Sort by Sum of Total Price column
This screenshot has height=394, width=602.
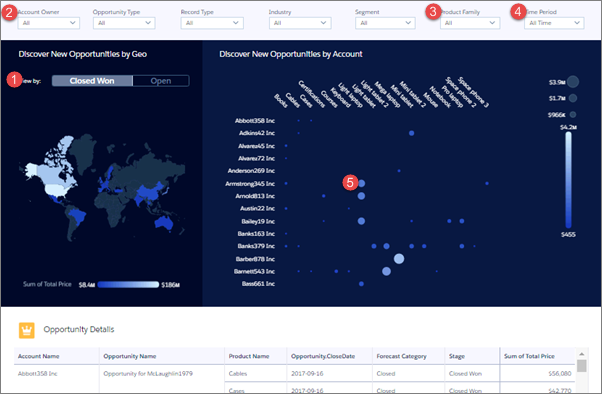pyautogui.click(x=529, y=356)
